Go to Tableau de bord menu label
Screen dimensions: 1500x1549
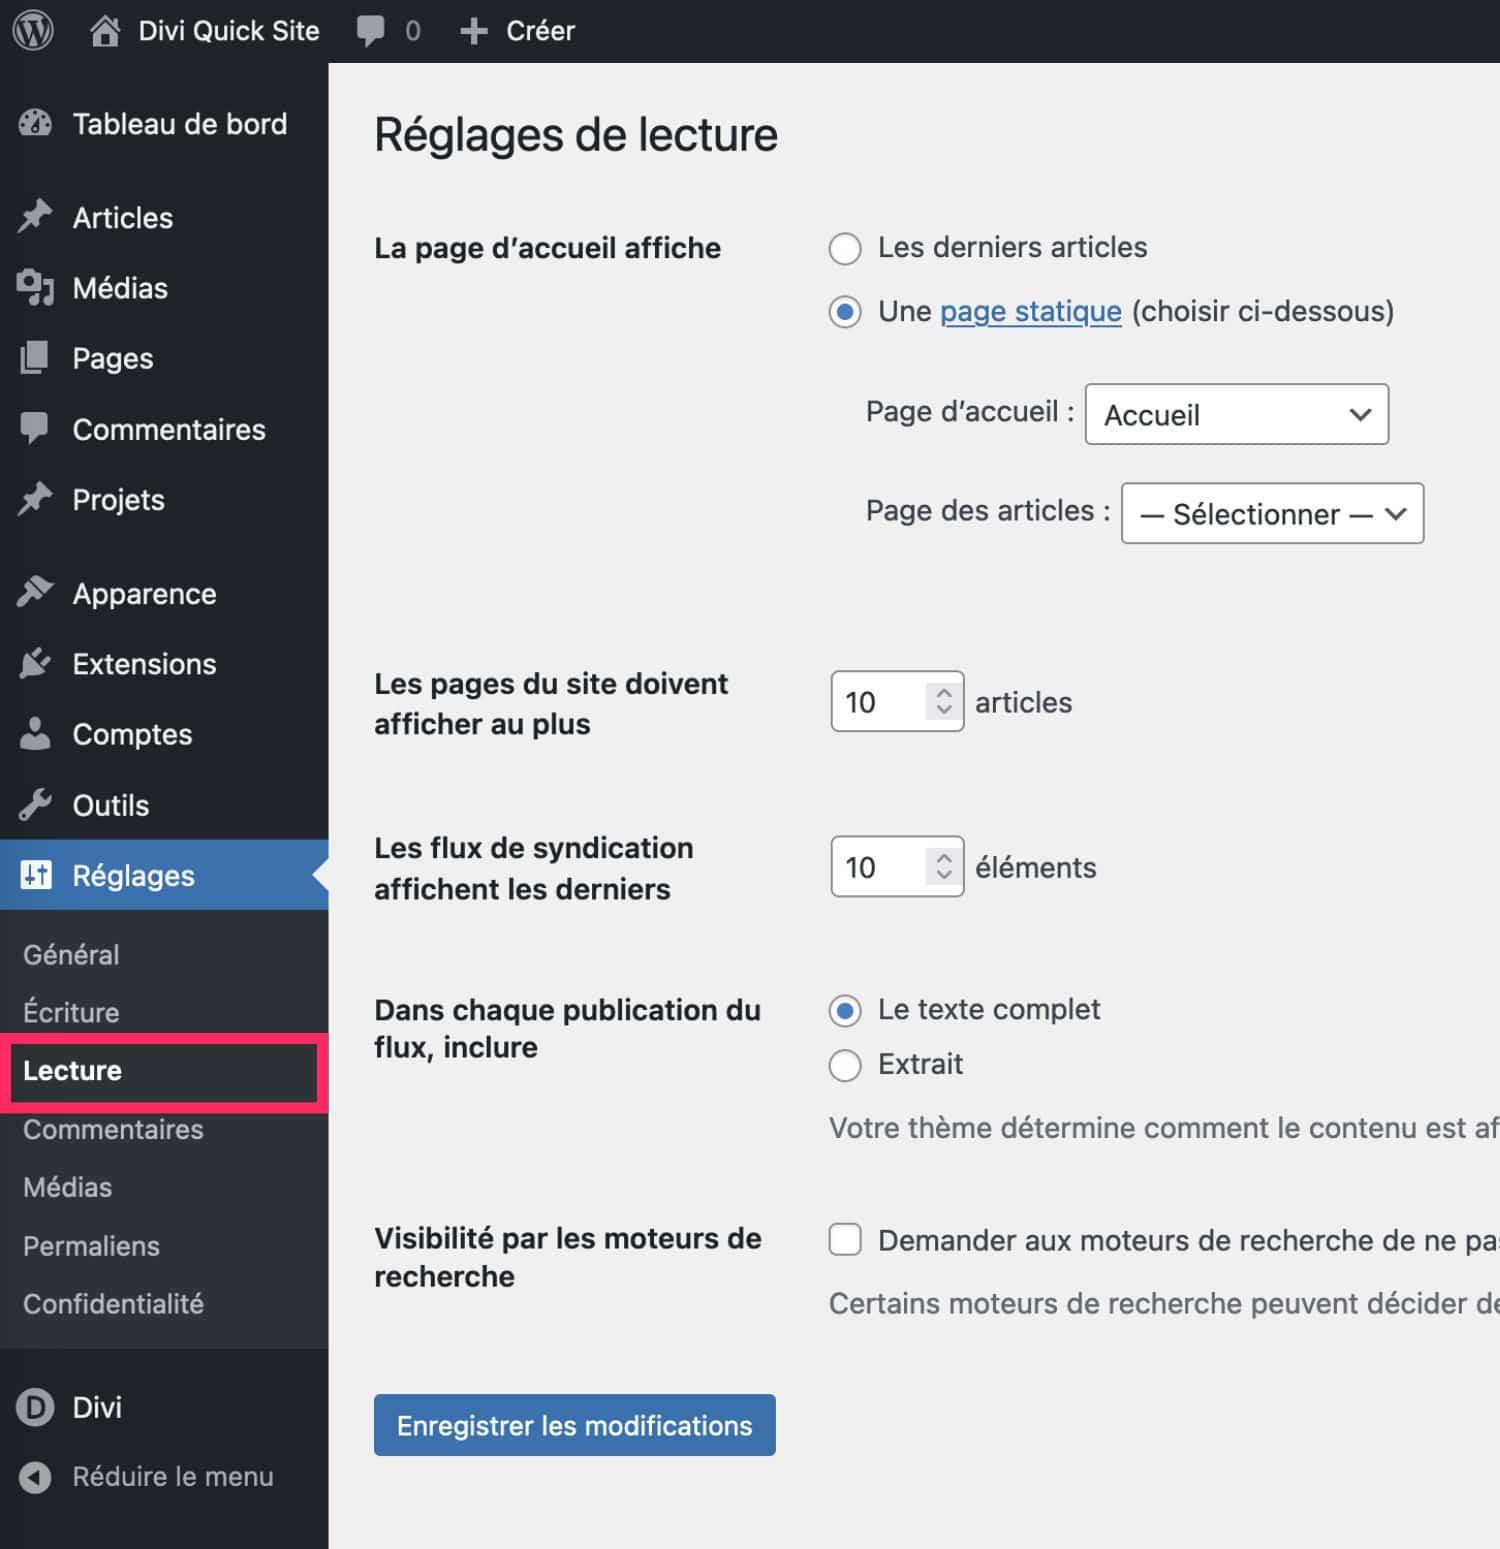point(180,124)
